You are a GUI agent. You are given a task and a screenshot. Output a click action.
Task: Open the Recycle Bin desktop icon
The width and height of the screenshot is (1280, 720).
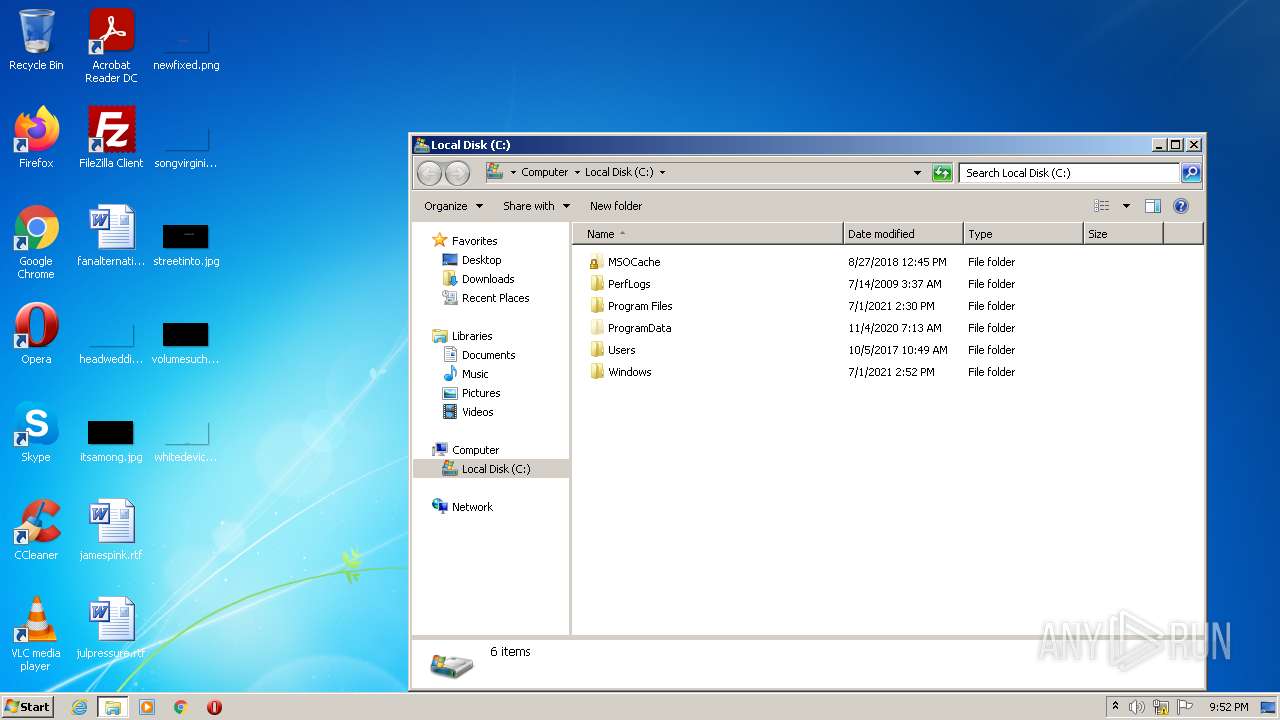(x=36, y=40)
